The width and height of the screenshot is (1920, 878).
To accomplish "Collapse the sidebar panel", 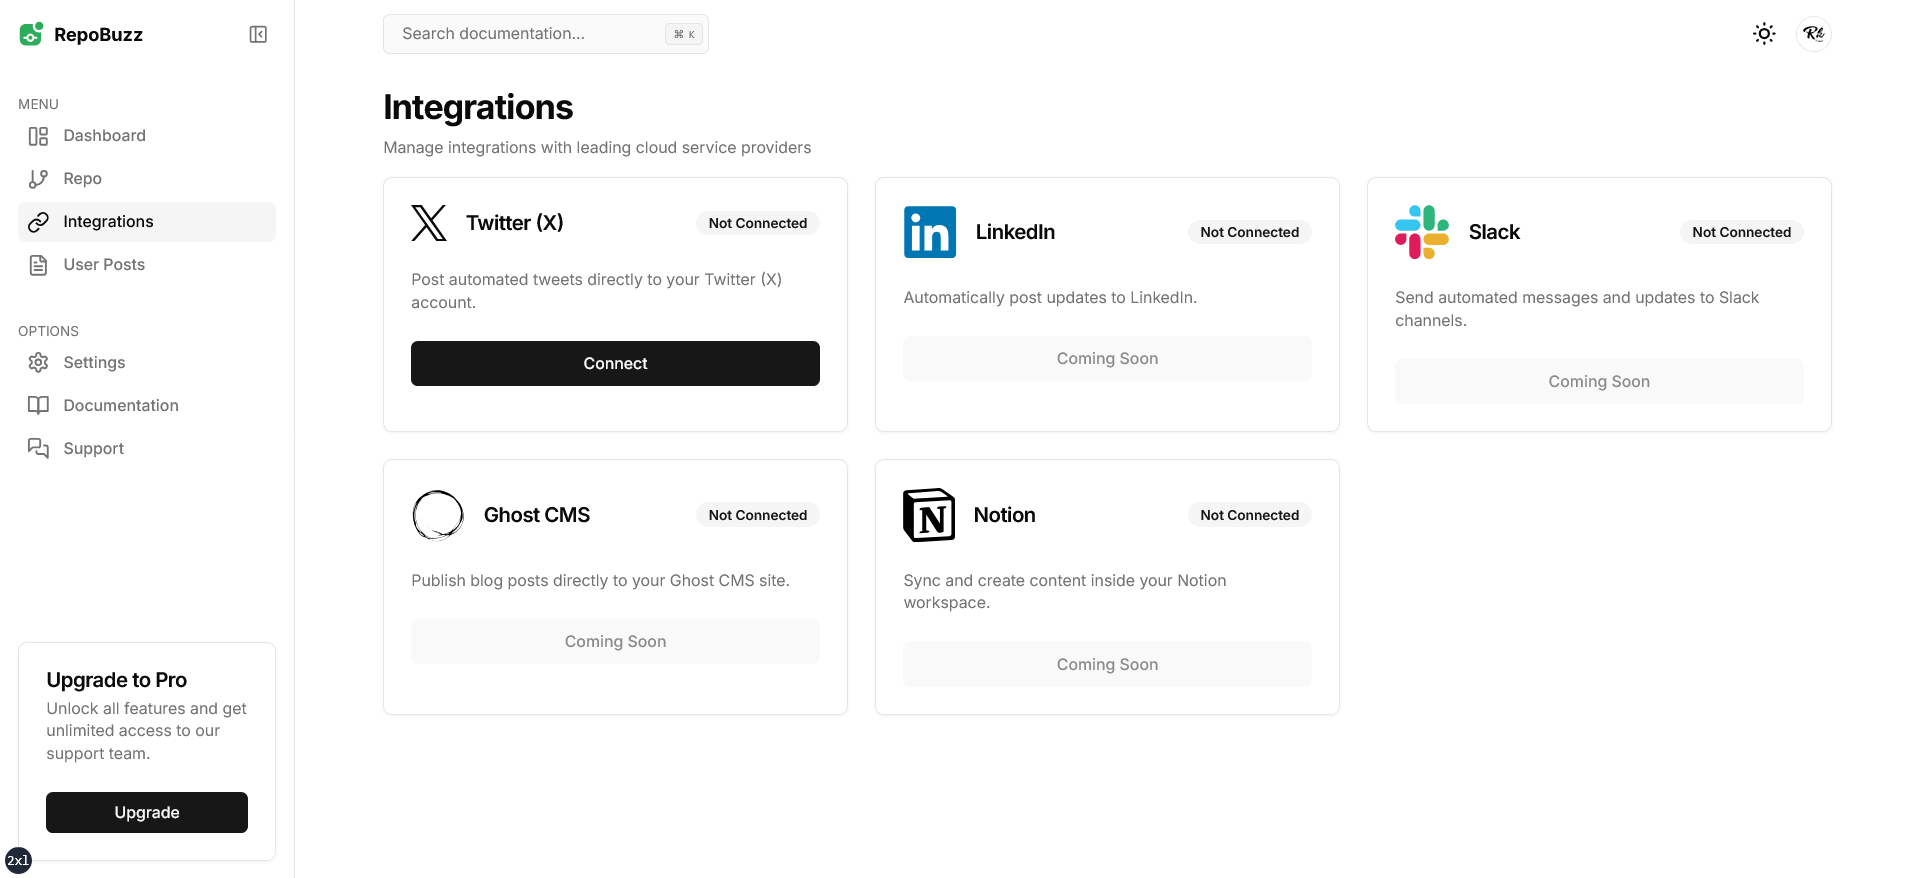I will tap(258, 35).
